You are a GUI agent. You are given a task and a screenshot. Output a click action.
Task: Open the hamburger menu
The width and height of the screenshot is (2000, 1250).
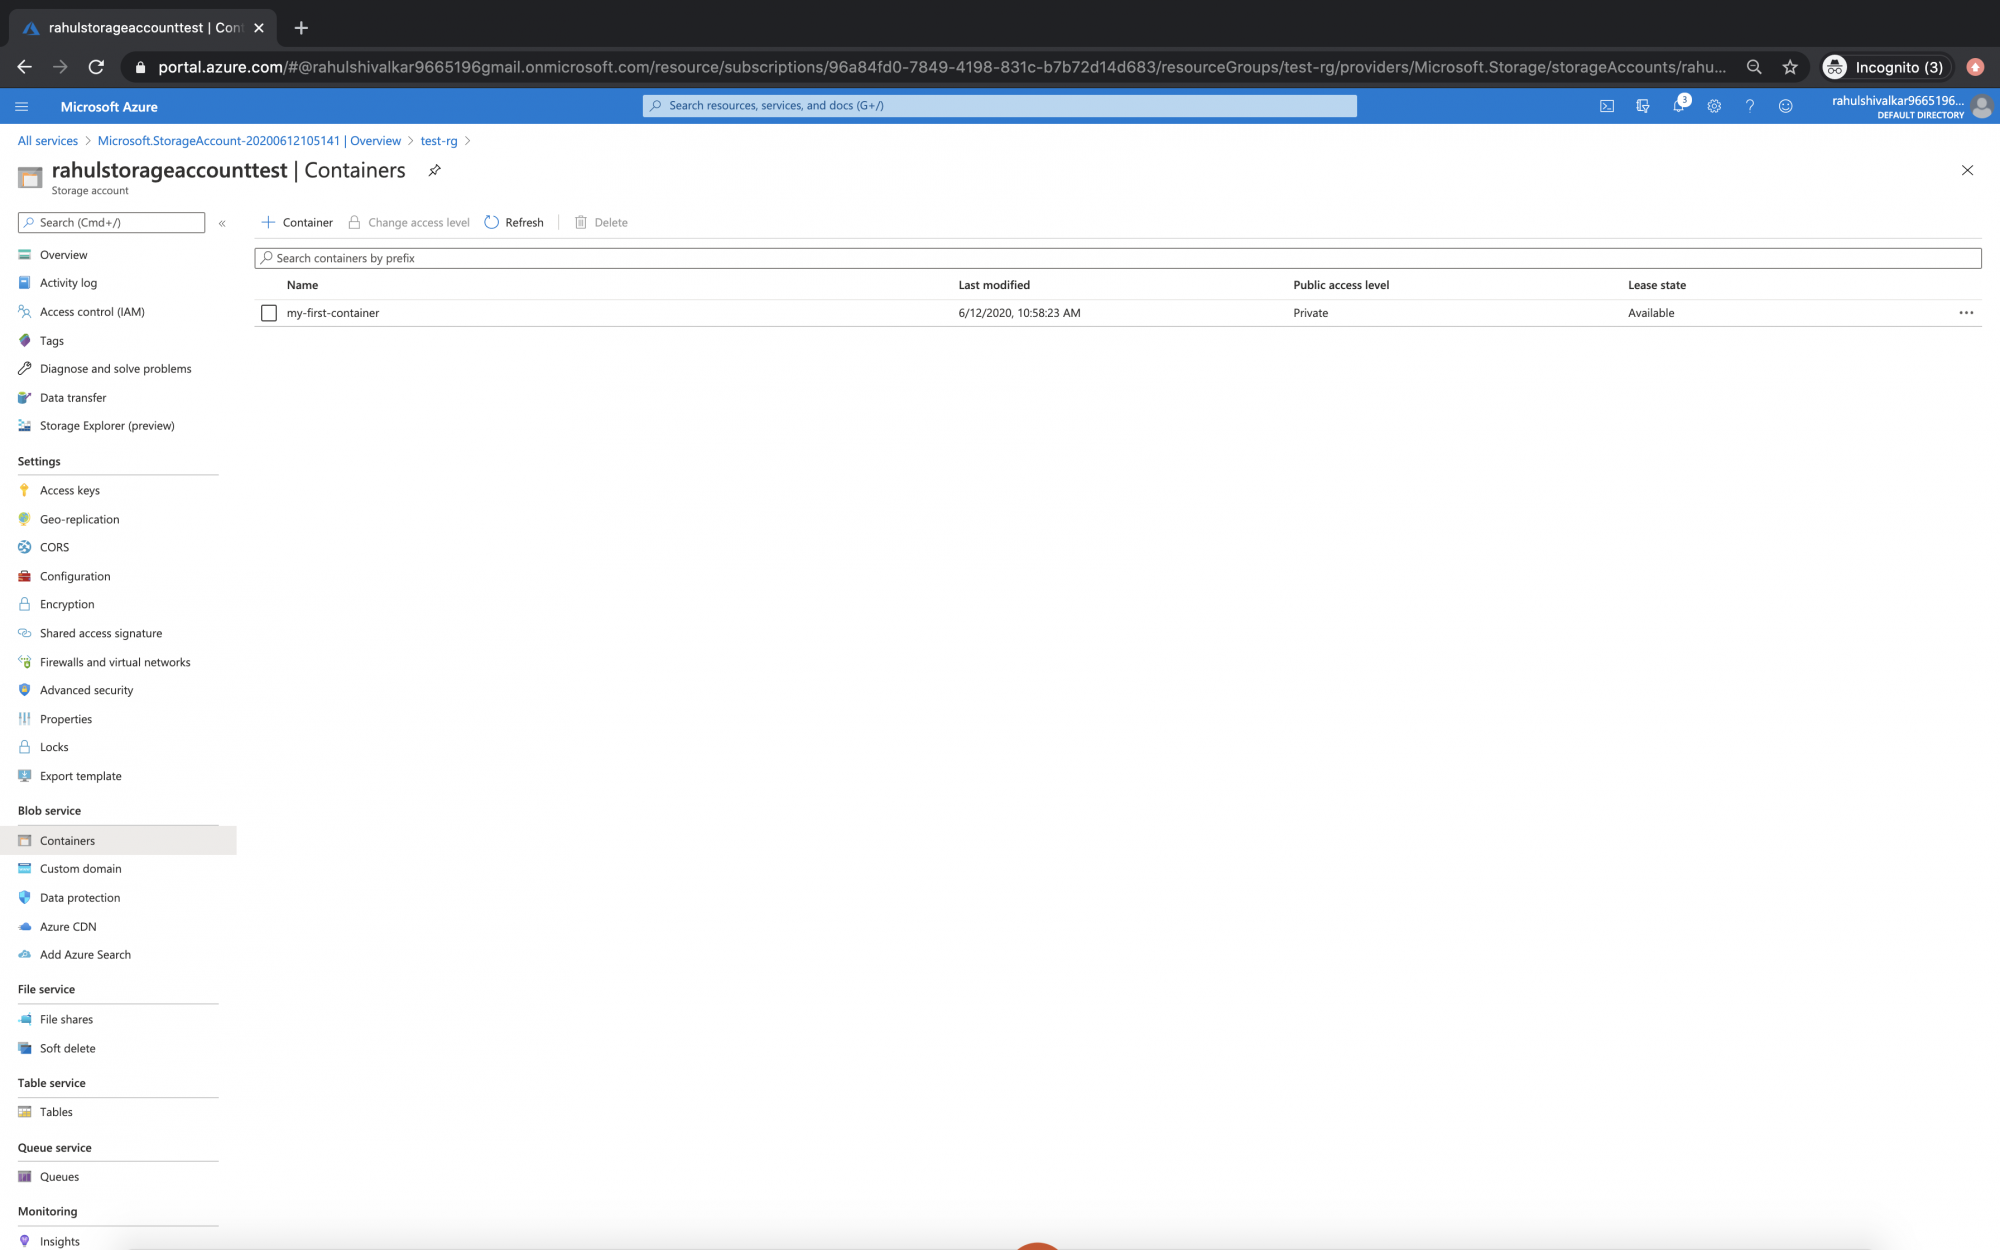tap(21, 106)
